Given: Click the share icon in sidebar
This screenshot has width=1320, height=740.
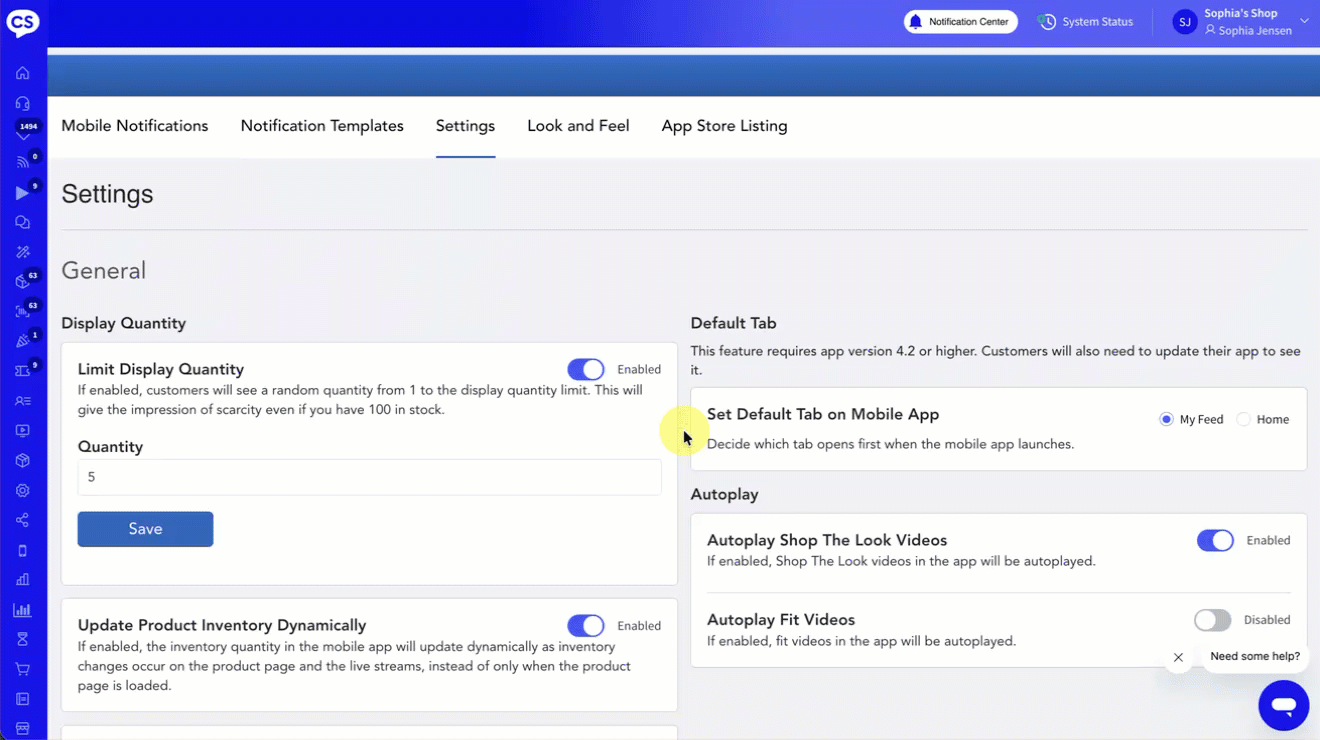Looking at the screenshot, I should pyautogui.click(x=22, y=520).
